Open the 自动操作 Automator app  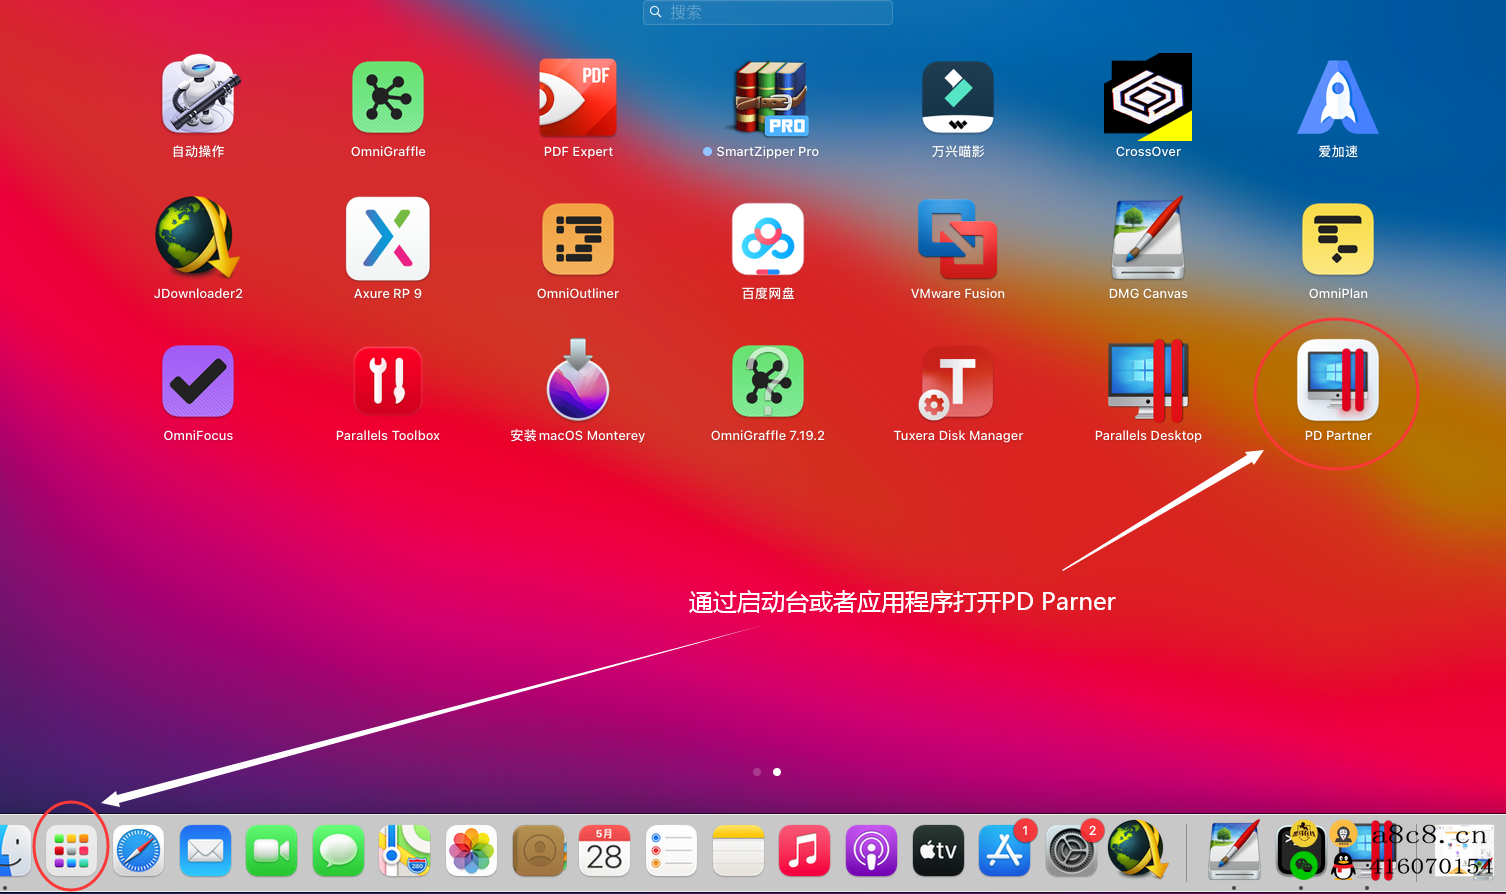click(198, 96)
